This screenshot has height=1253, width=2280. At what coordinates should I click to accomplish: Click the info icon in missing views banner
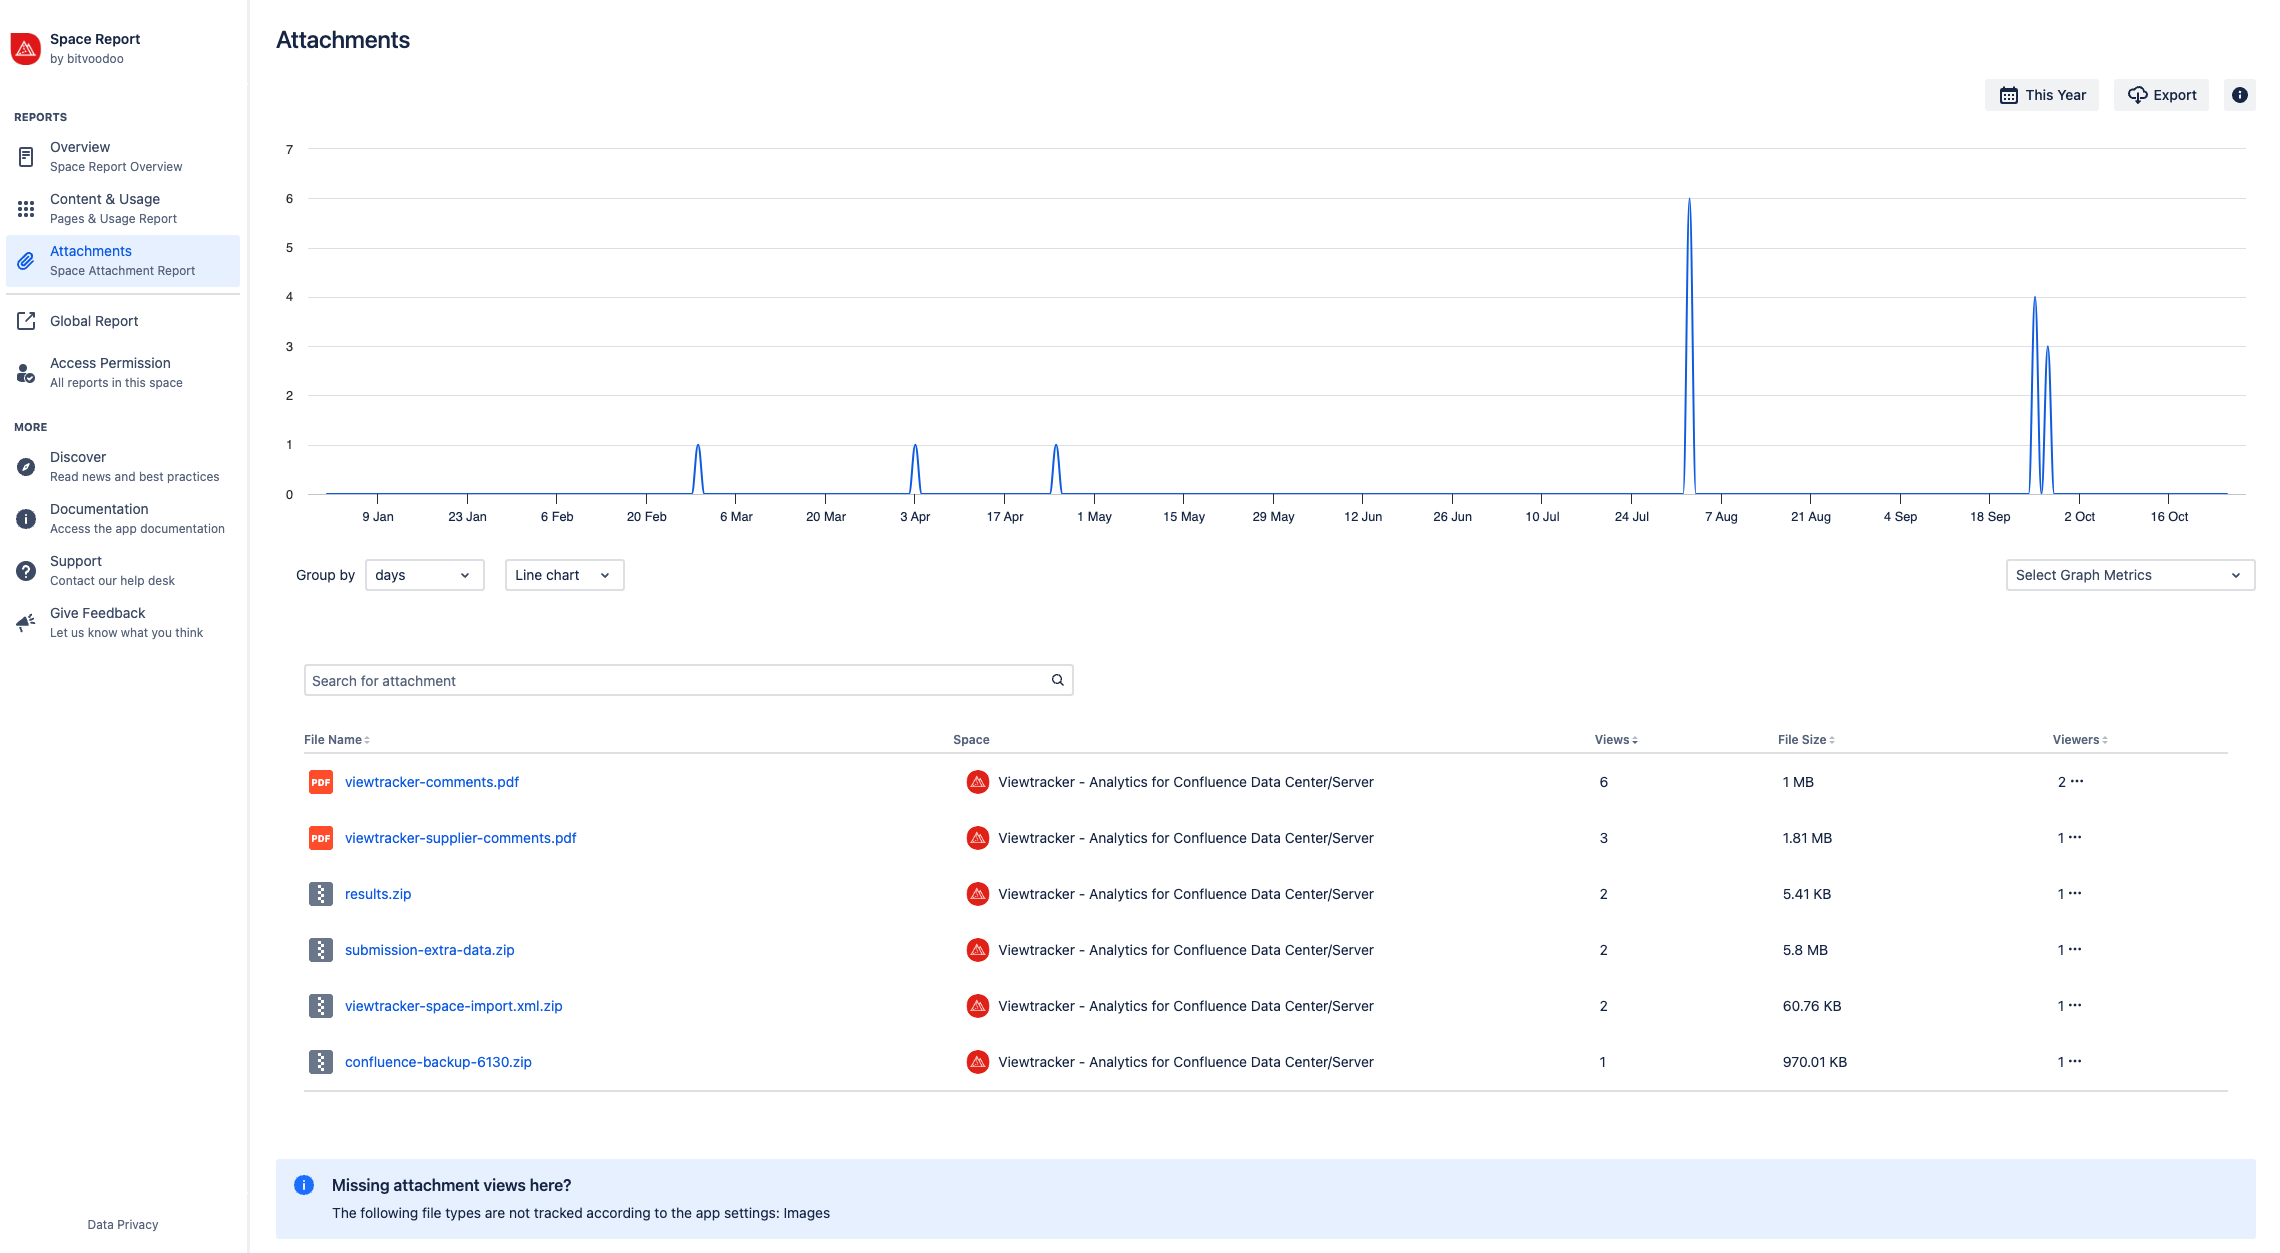pyautogui.click(x=304, y=1185)
